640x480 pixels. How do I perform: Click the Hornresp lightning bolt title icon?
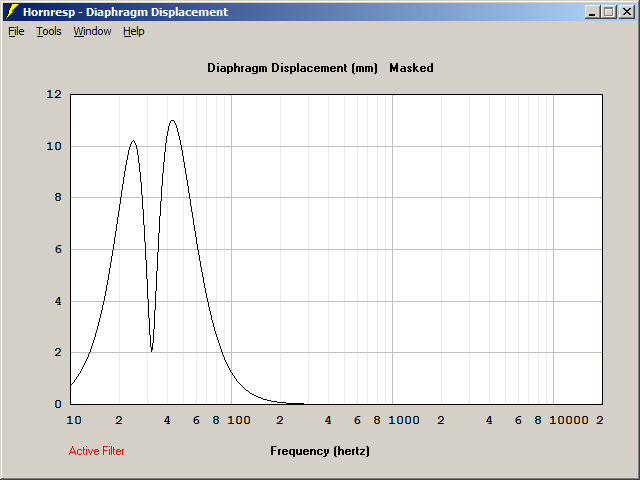pyautogui.click(x=12, y=11)
